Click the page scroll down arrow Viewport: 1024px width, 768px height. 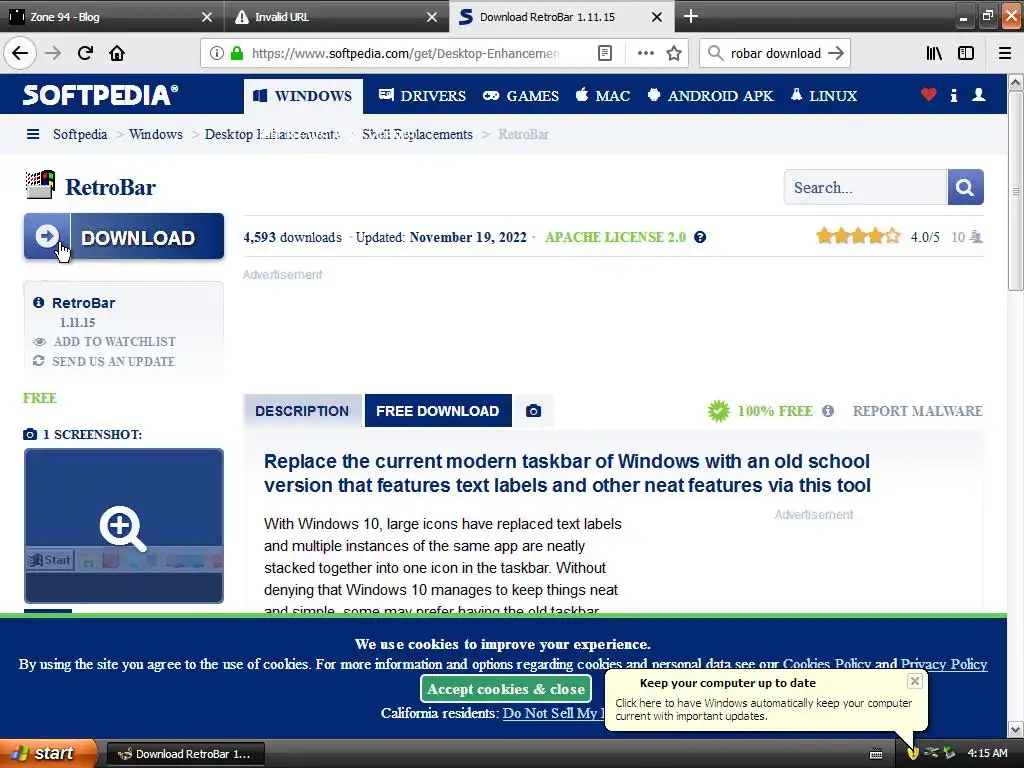(x=1015, y=729)
